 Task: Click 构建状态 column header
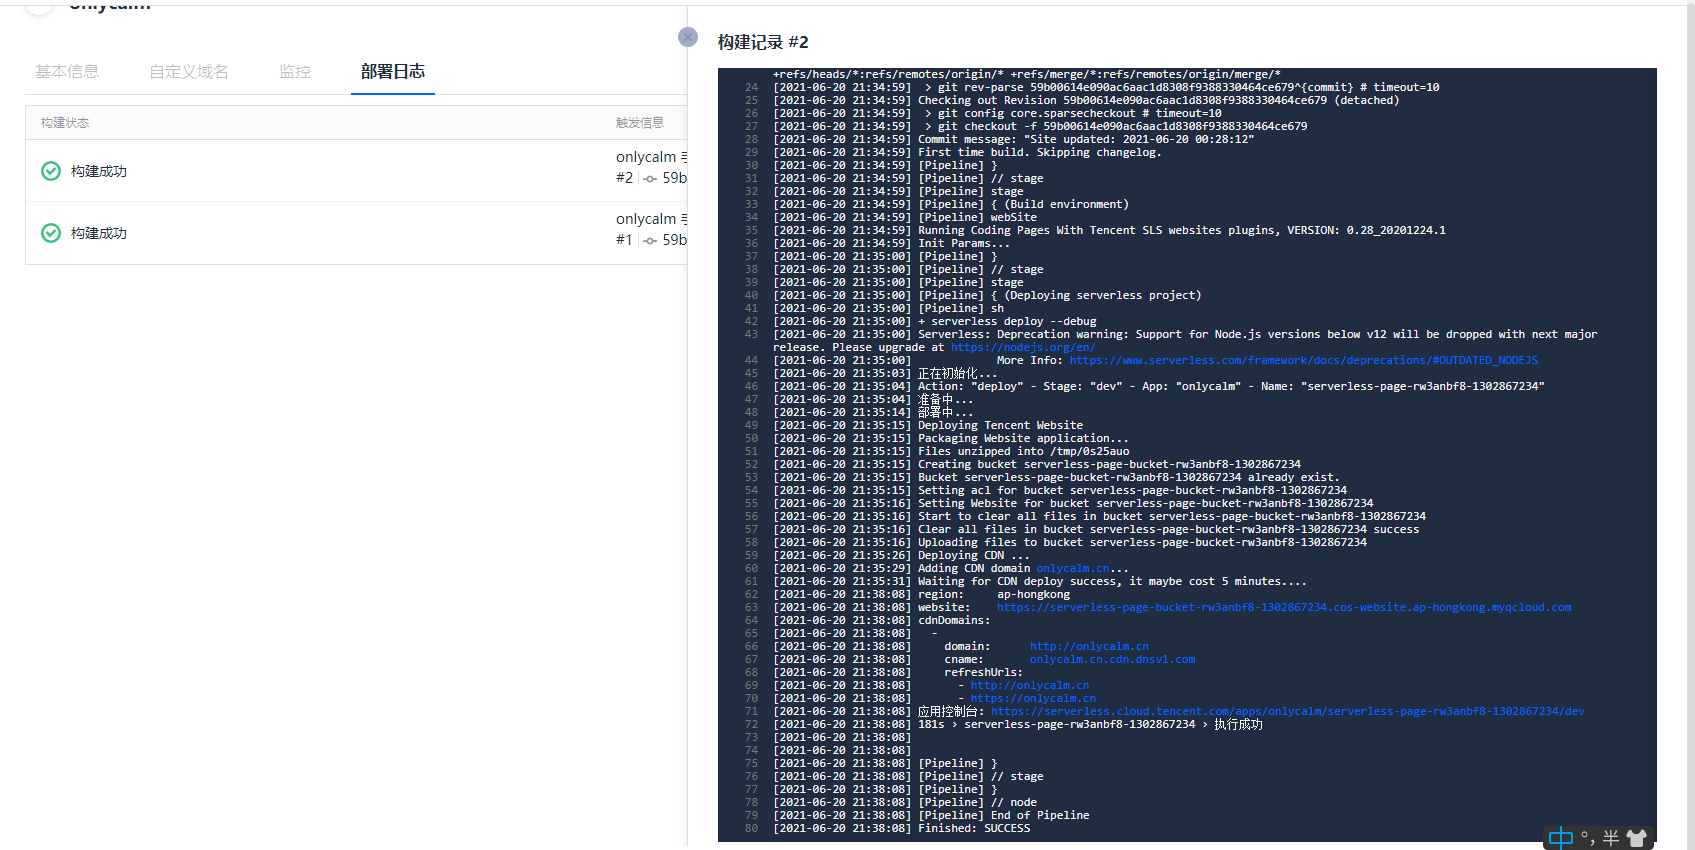65,122
